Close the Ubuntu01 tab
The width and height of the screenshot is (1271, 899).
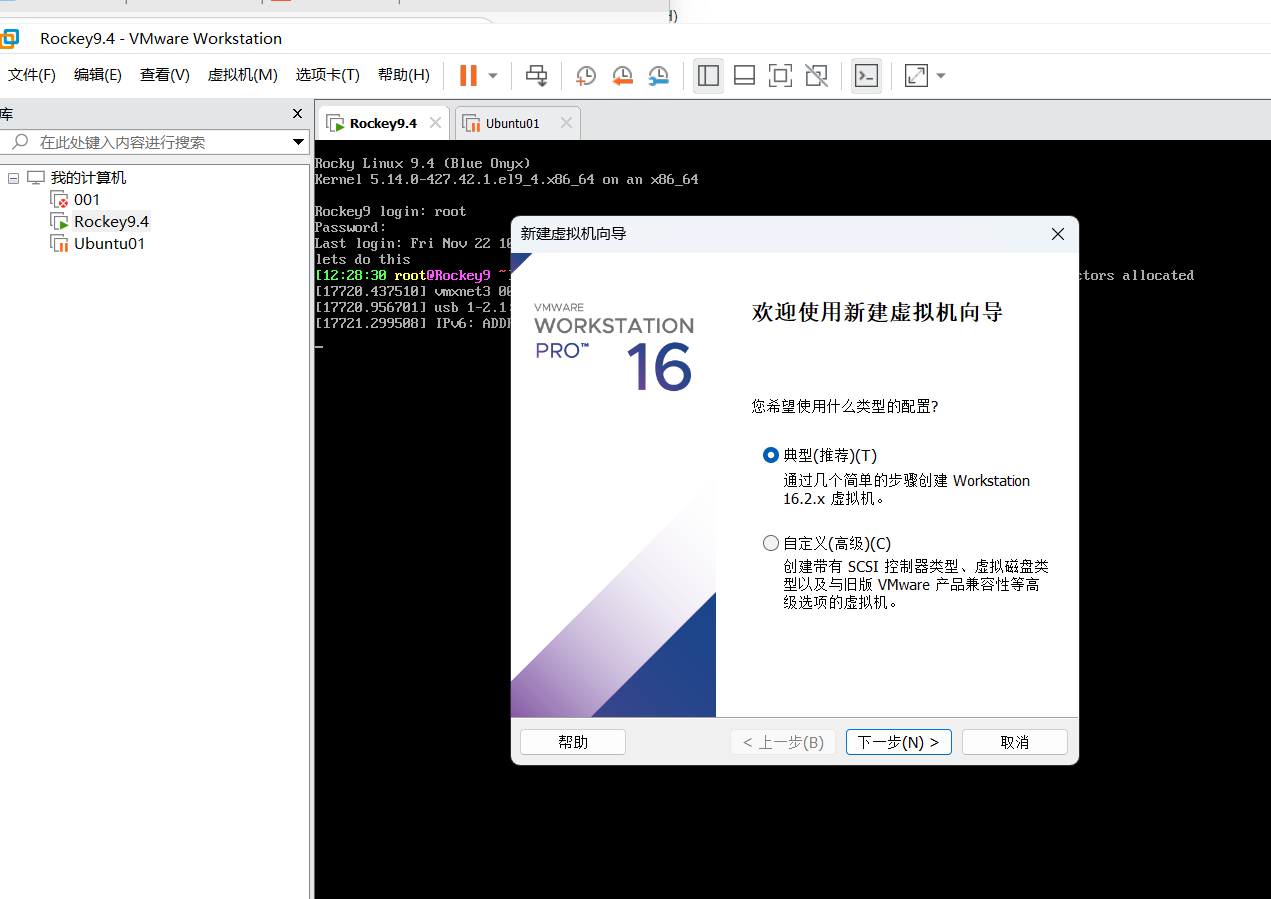pos(566,123)
